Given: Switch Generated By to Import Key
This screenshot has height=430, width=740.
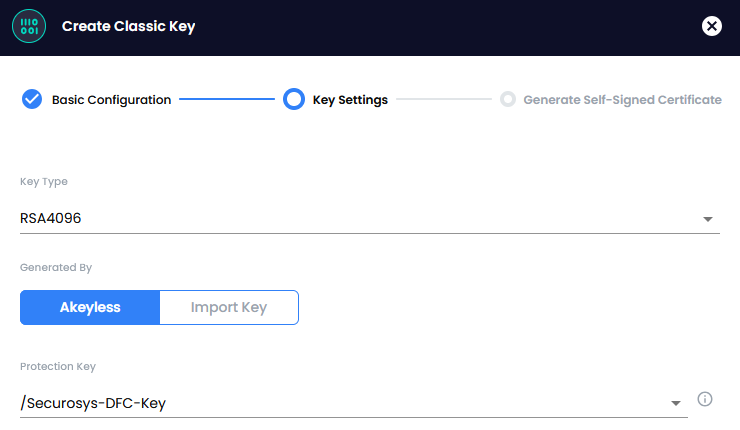Looking at the screenshot, I should (x=228, y=307).
